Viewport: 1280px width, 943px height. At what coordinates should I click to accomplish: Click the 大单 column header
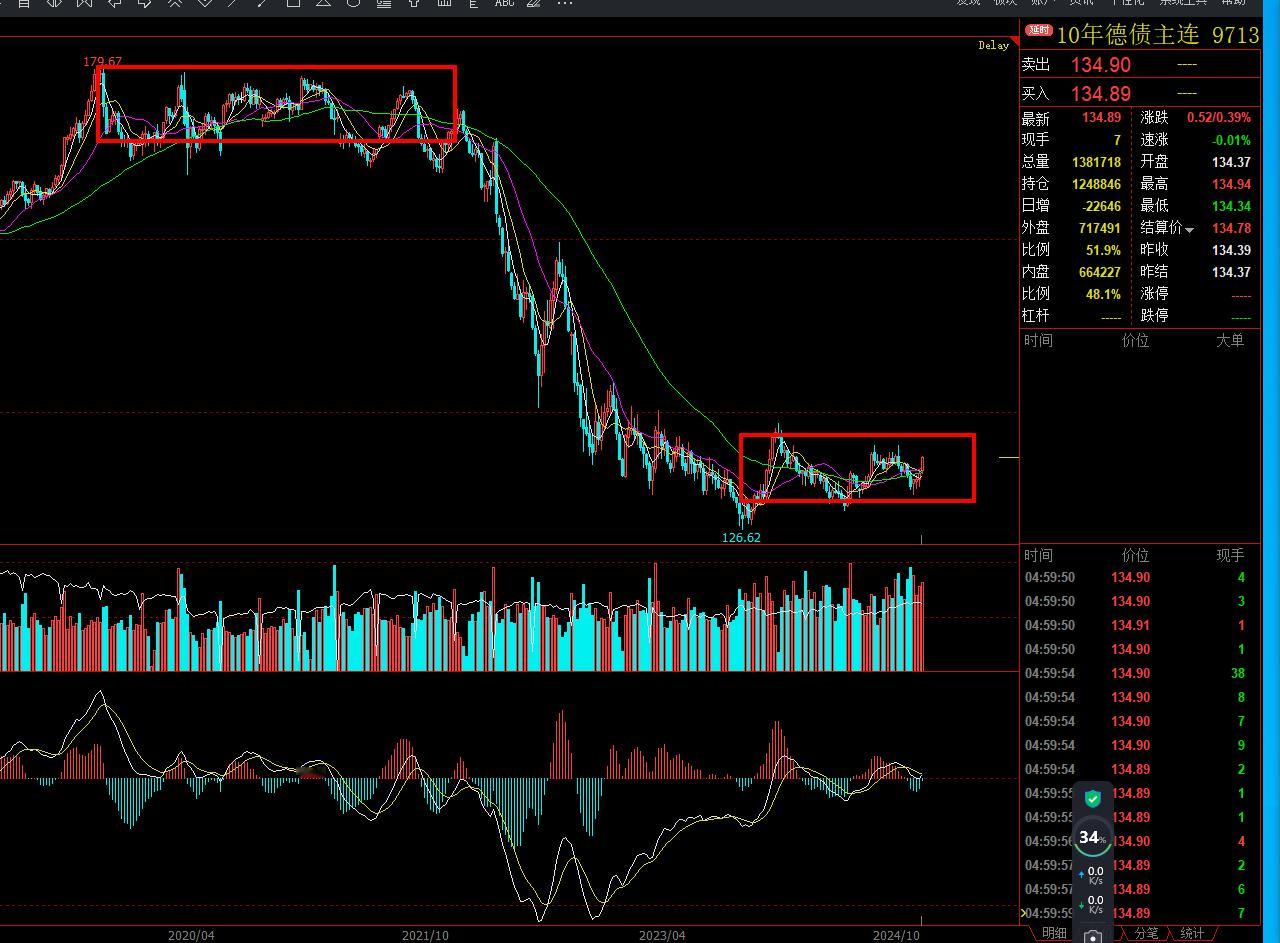click(1230, 340)
